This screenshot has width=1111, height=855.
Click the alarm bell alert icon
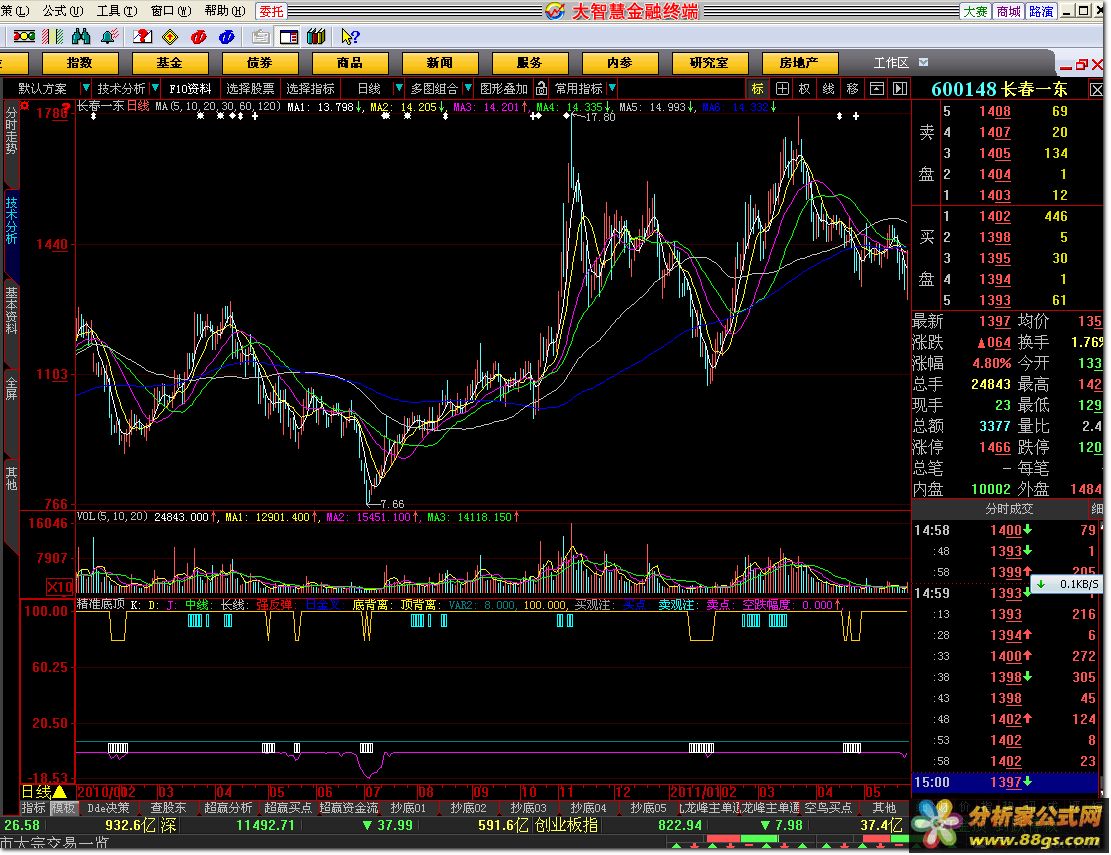109,36
